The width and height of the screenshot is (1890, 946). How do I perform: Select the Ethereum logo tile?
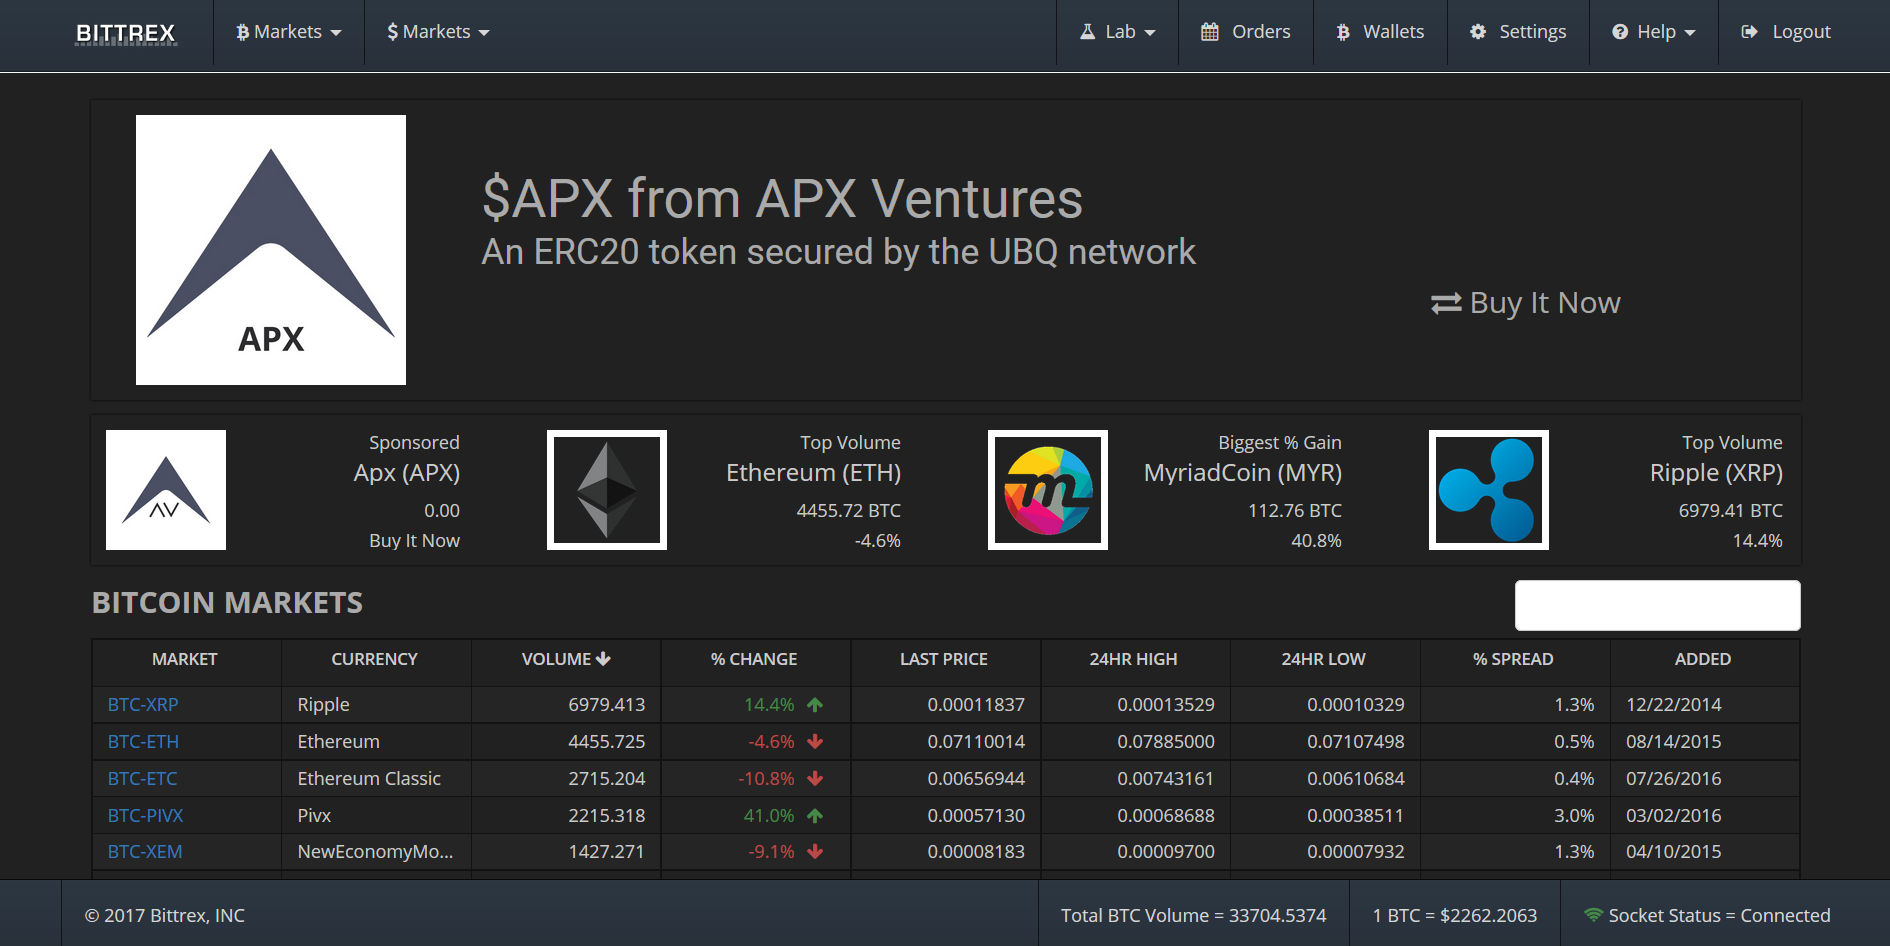606,489
